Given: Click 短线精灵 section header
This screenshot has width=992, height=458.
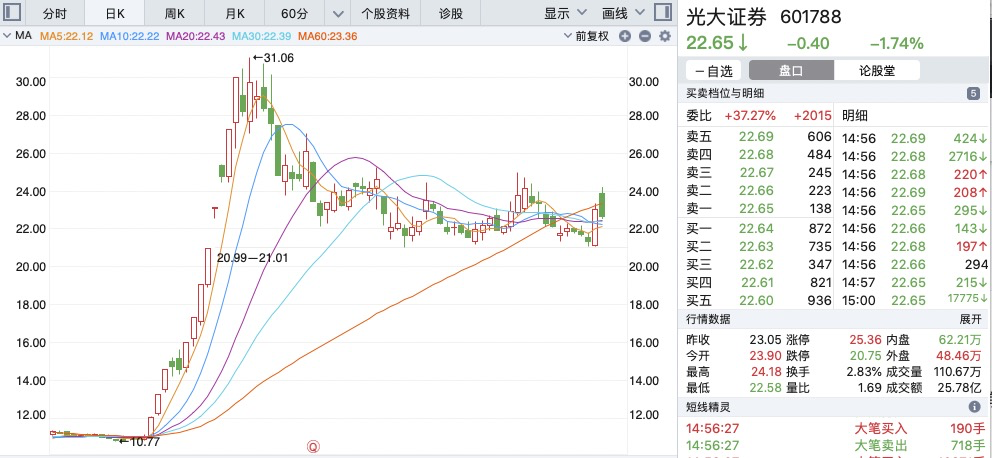Looking at the screenshot, I should pyautogui.click(x=709, y=407).
